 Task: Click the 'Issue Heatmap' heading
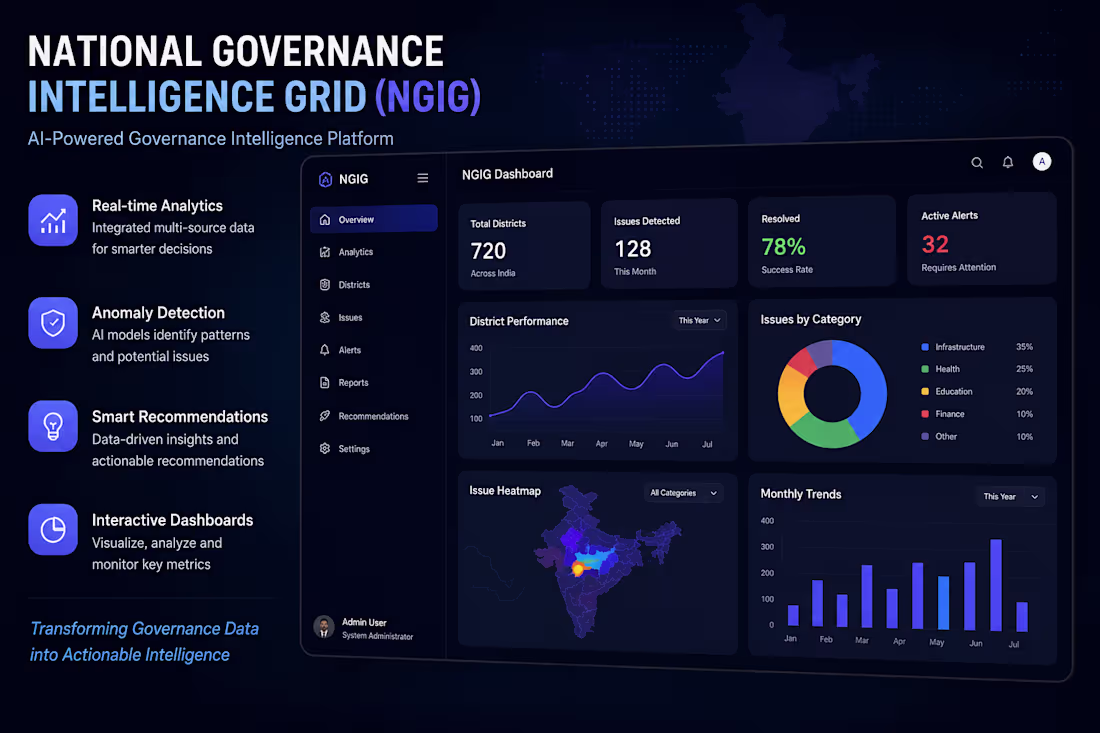[505, 491]
